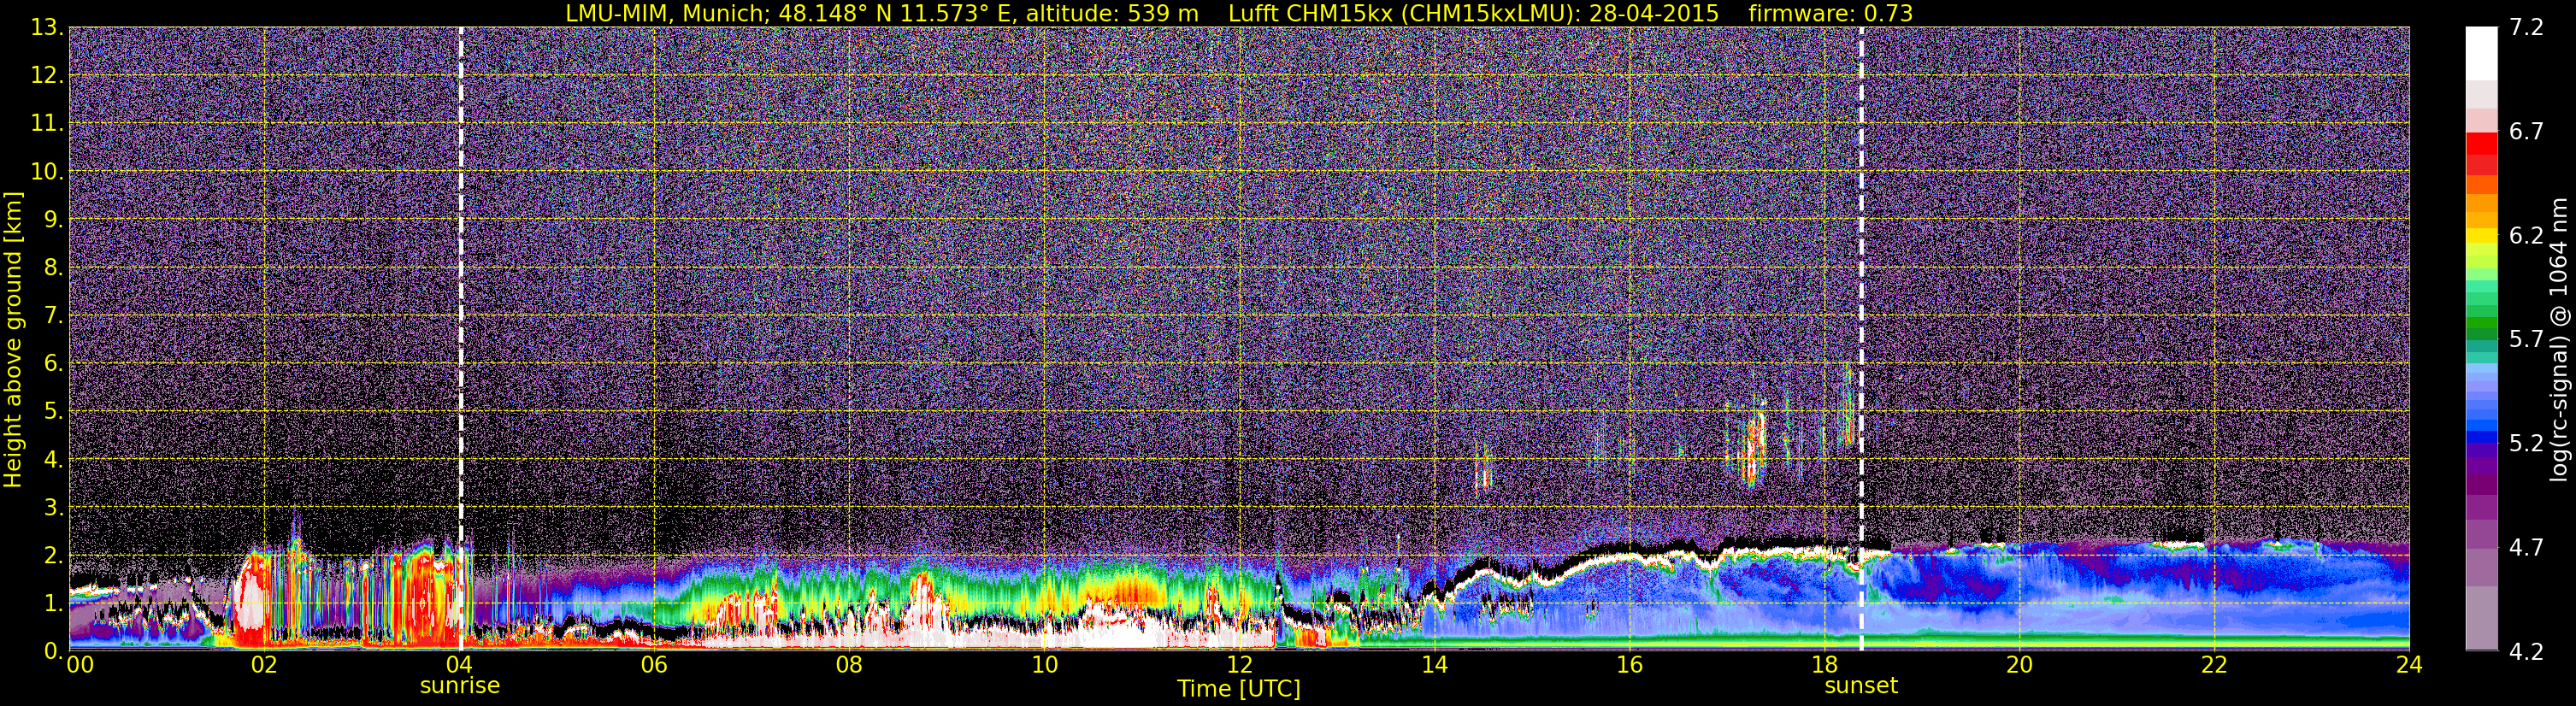Screen dimensions: 2576x706
Task: Click the 'Time [UTC]' axis title
Action: (1238, 688)
